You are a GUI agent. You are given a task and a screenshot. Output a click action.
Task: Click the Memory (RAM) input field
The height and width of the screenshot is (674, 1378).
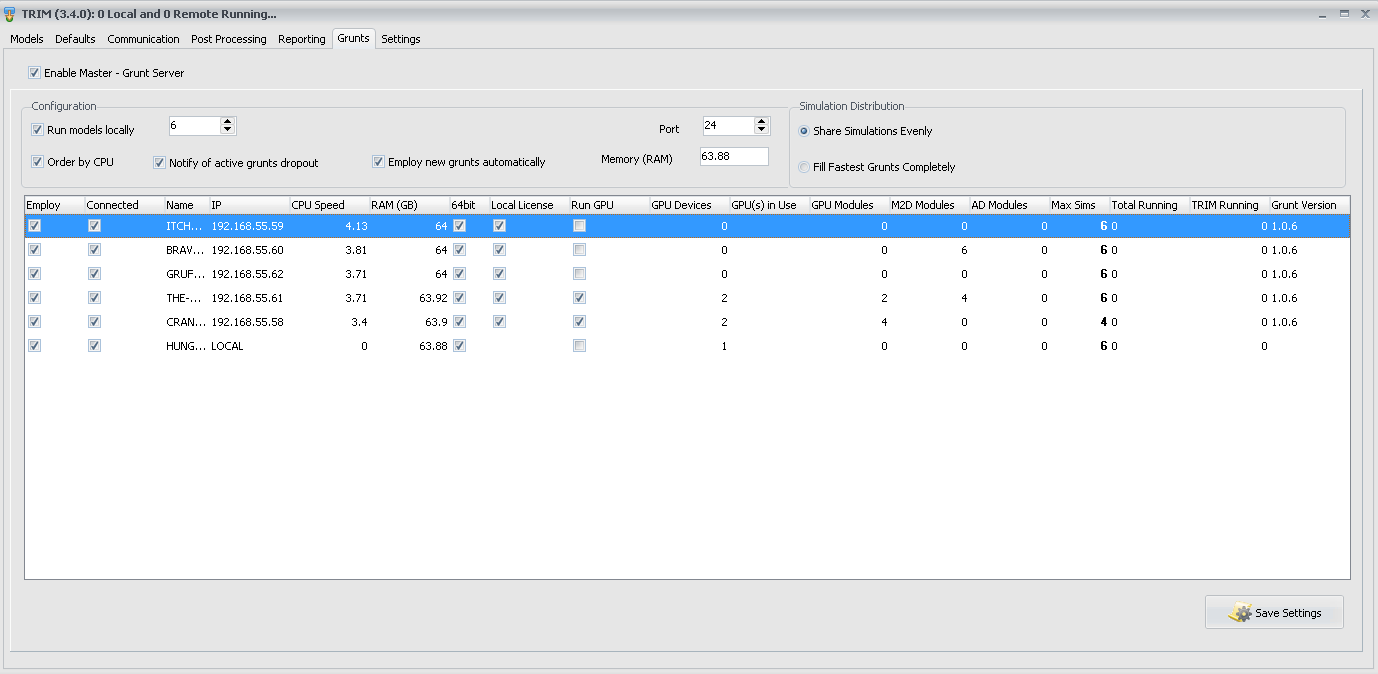[733, 157]
